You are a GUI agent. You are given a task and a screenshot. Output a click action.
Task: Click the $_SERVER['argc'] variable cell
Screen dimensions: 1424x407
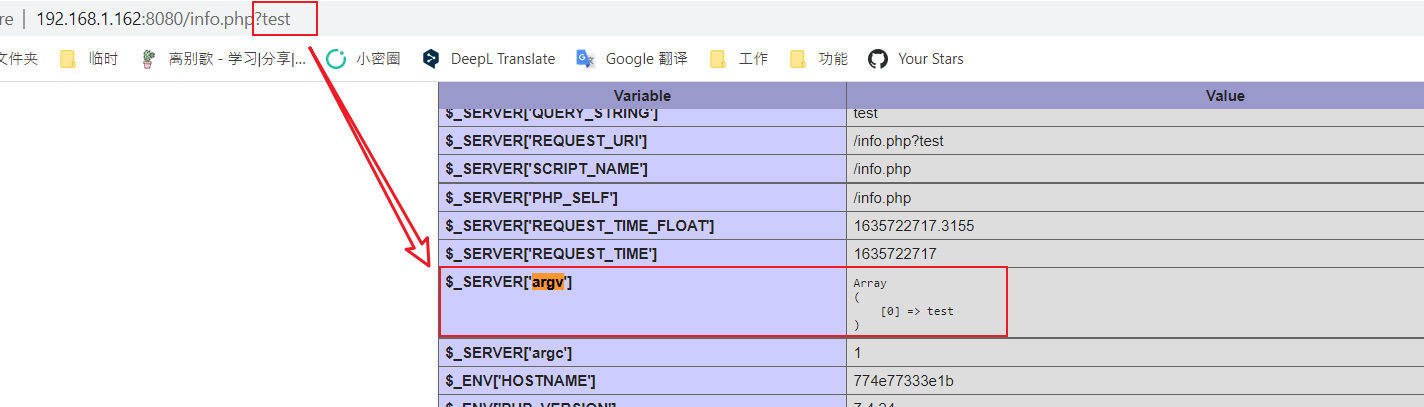pos(509,353)
